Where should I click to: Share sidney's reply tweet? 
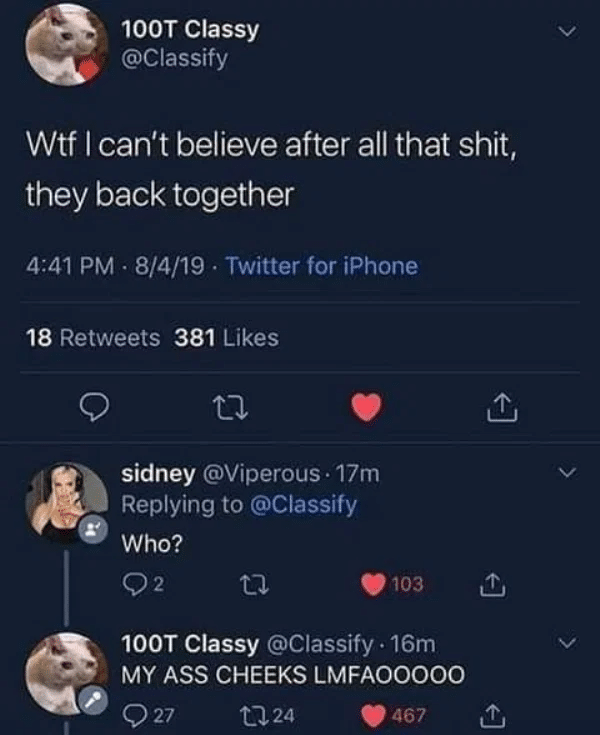(493, 585)
